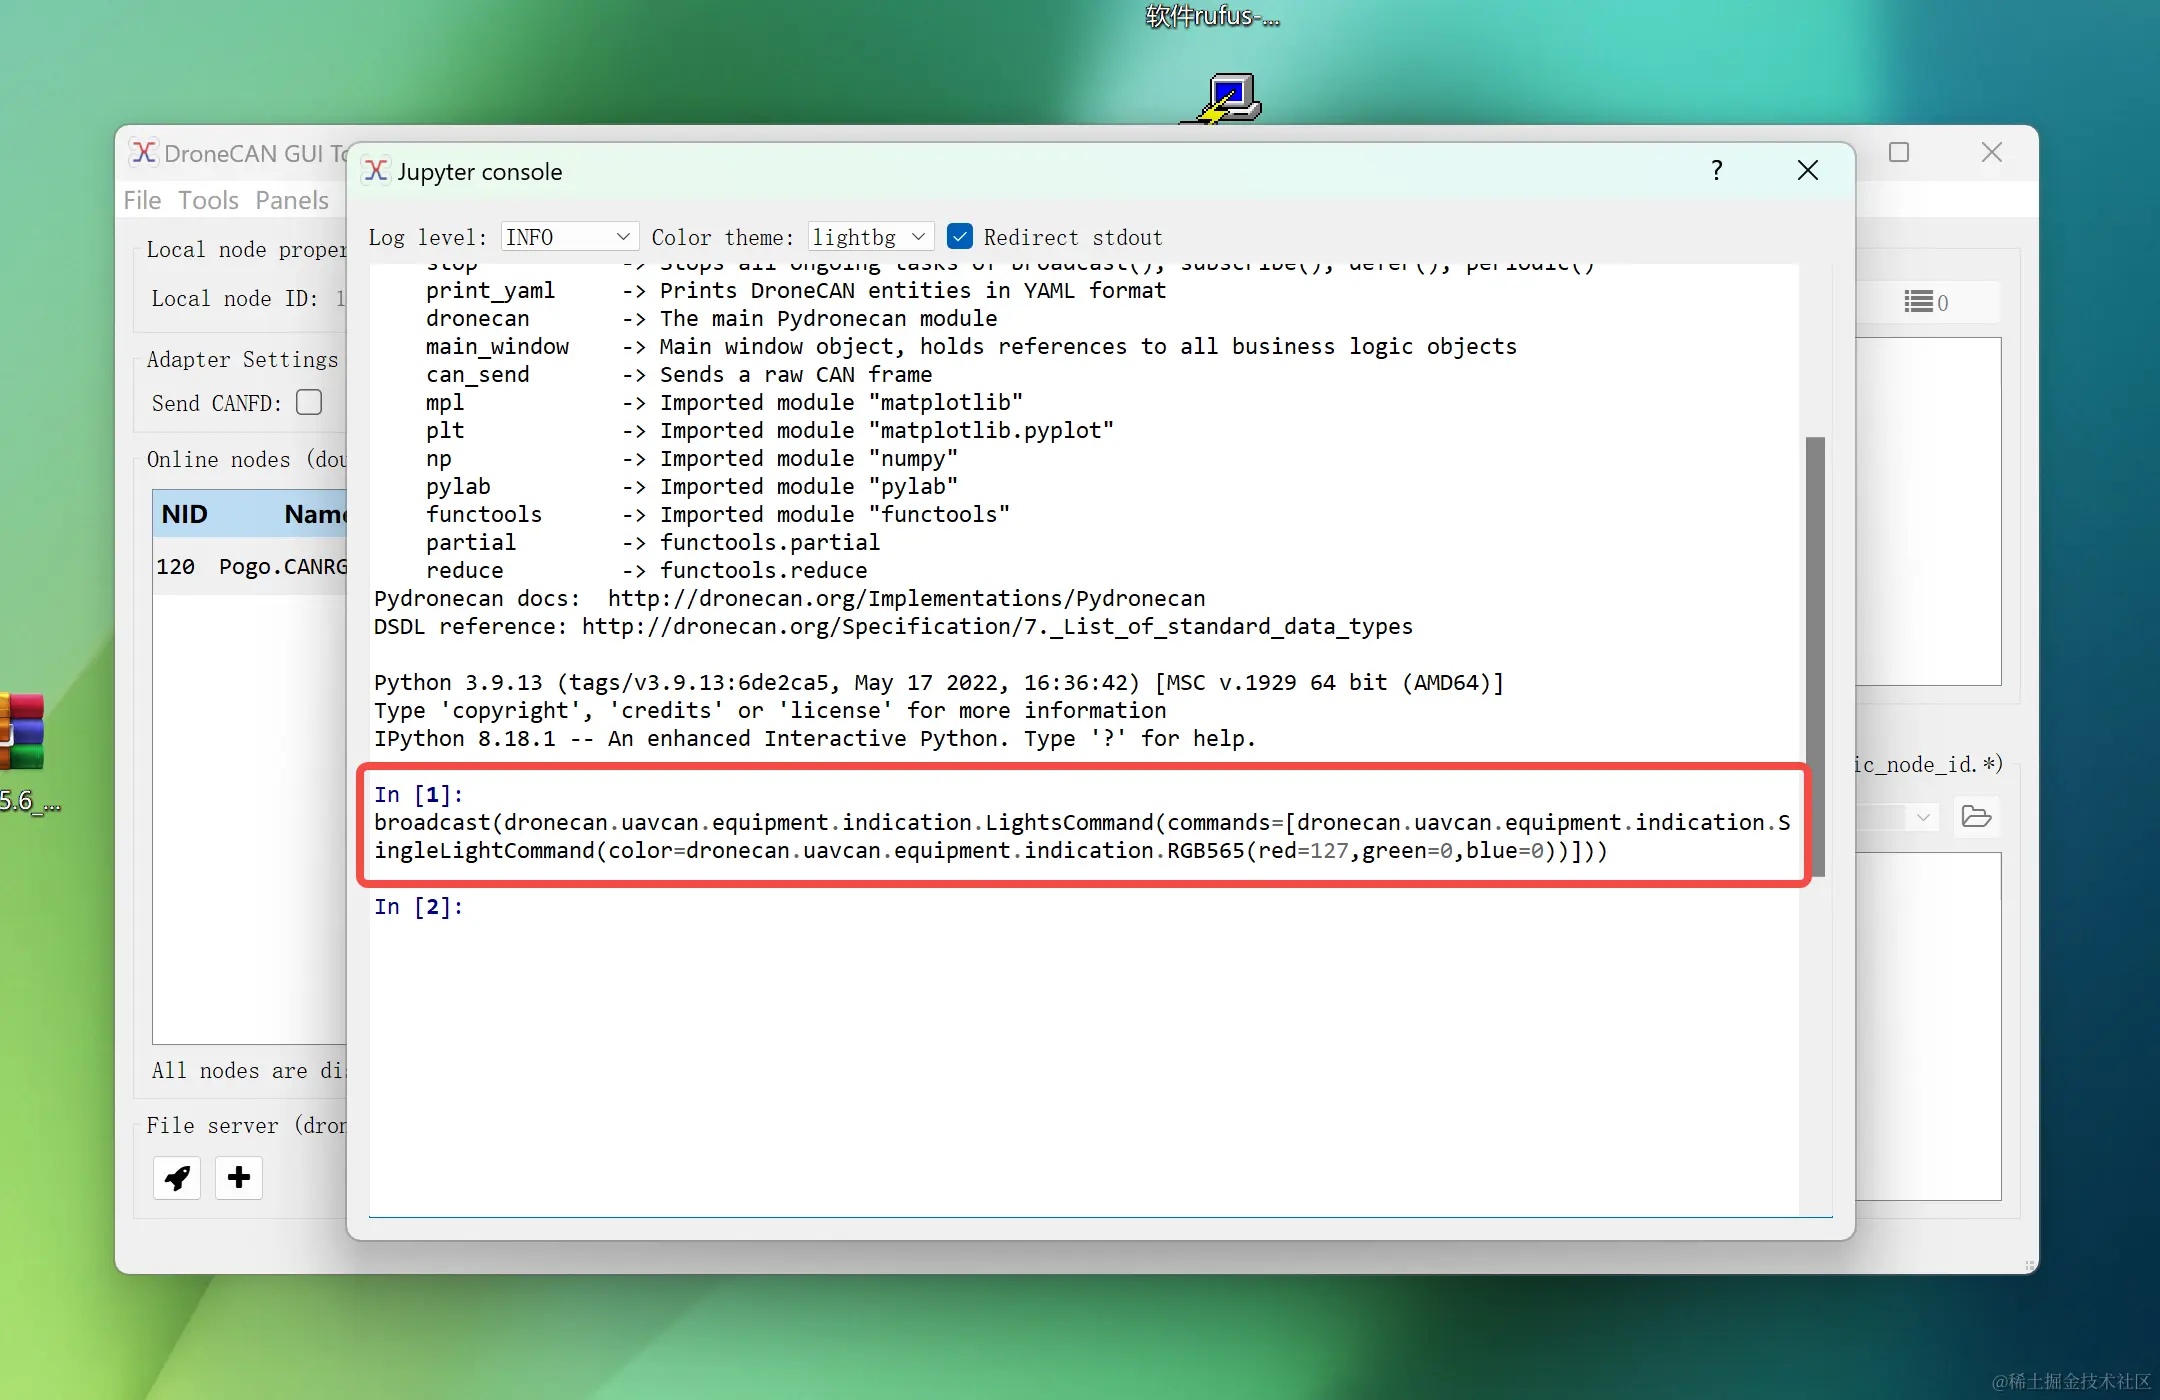Open the Panels menu
This screenshot has width=2160, height=1400.
291,200
